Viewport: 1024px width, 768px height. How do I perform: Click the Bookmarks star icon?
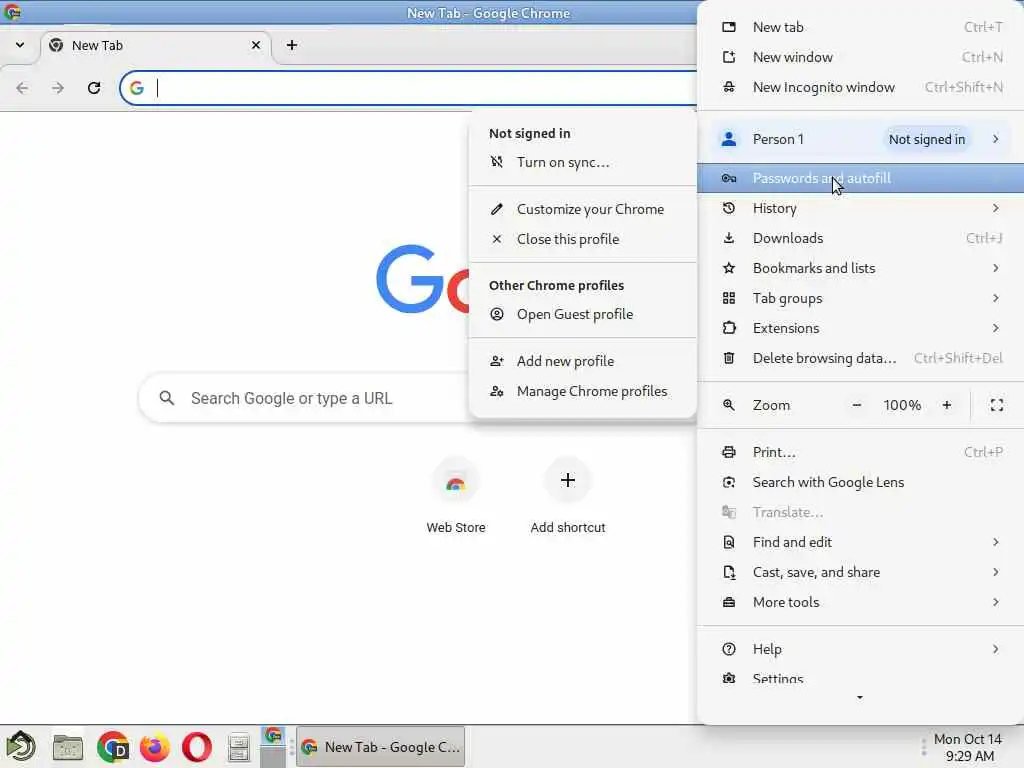(729, 268)
